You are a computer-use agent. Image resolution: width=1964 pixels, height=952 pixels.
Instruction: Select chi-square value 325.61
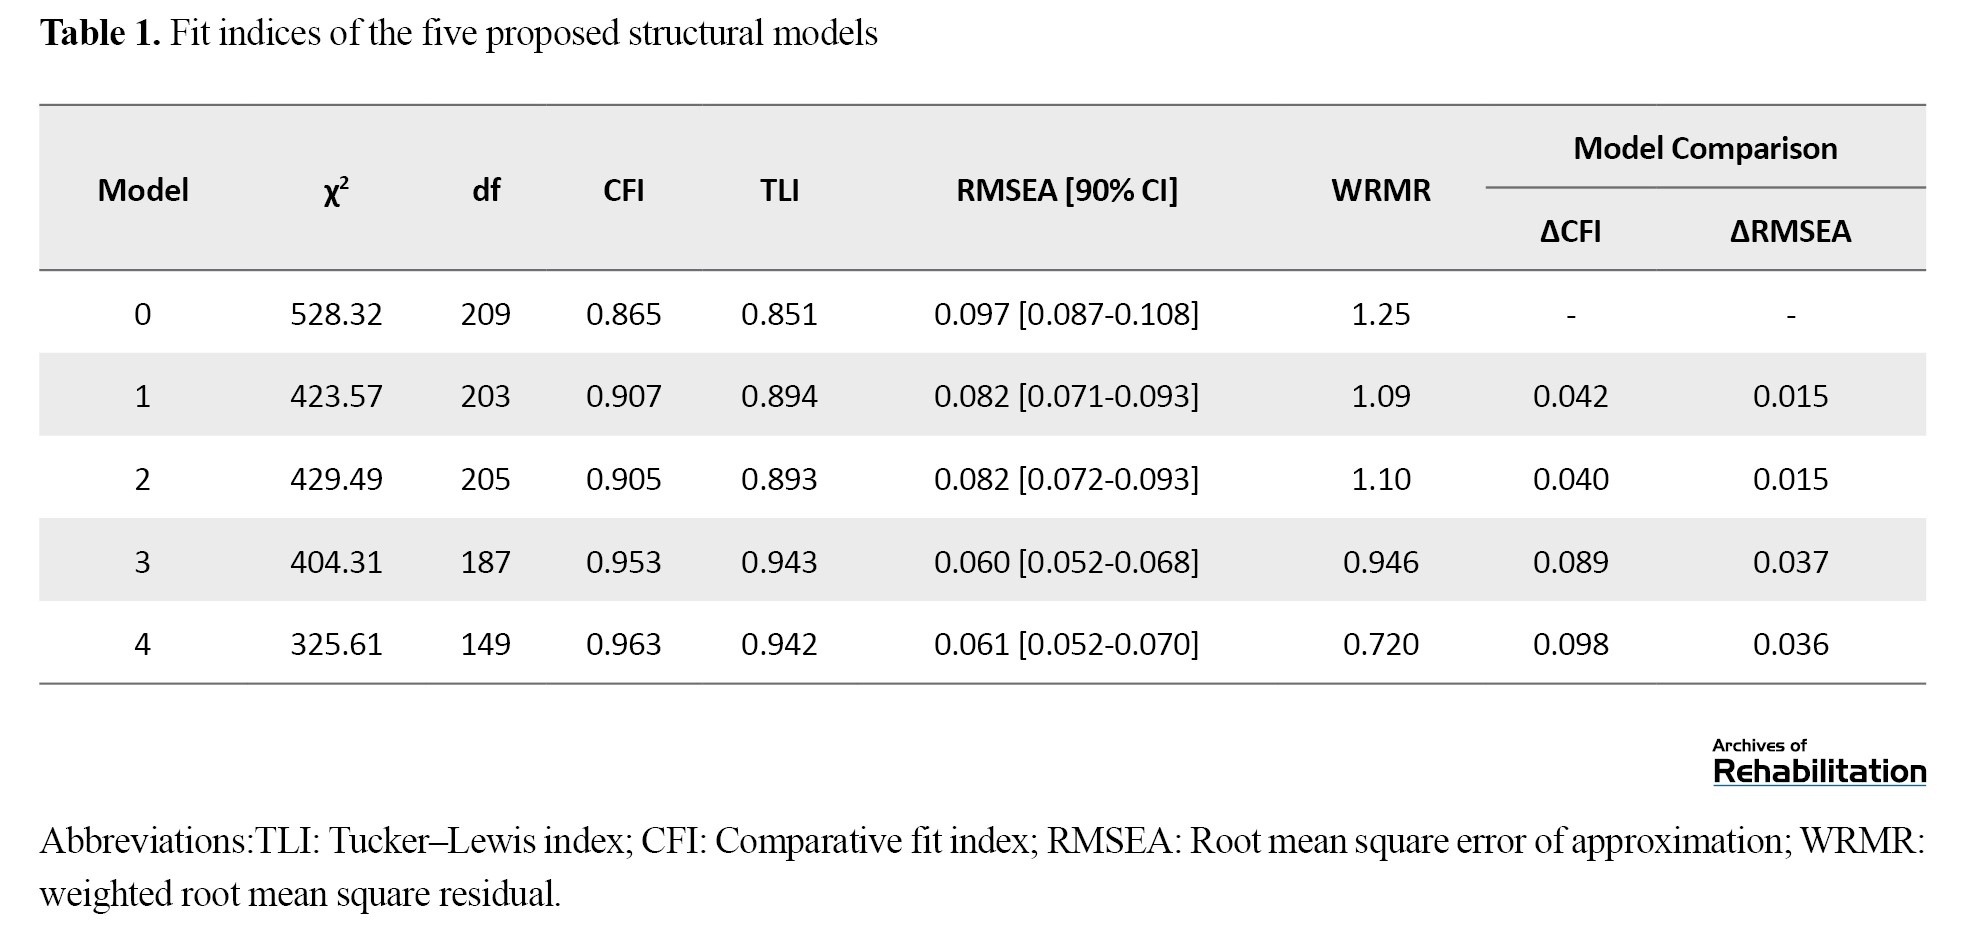pyautogui.click(x=336, y=644)
